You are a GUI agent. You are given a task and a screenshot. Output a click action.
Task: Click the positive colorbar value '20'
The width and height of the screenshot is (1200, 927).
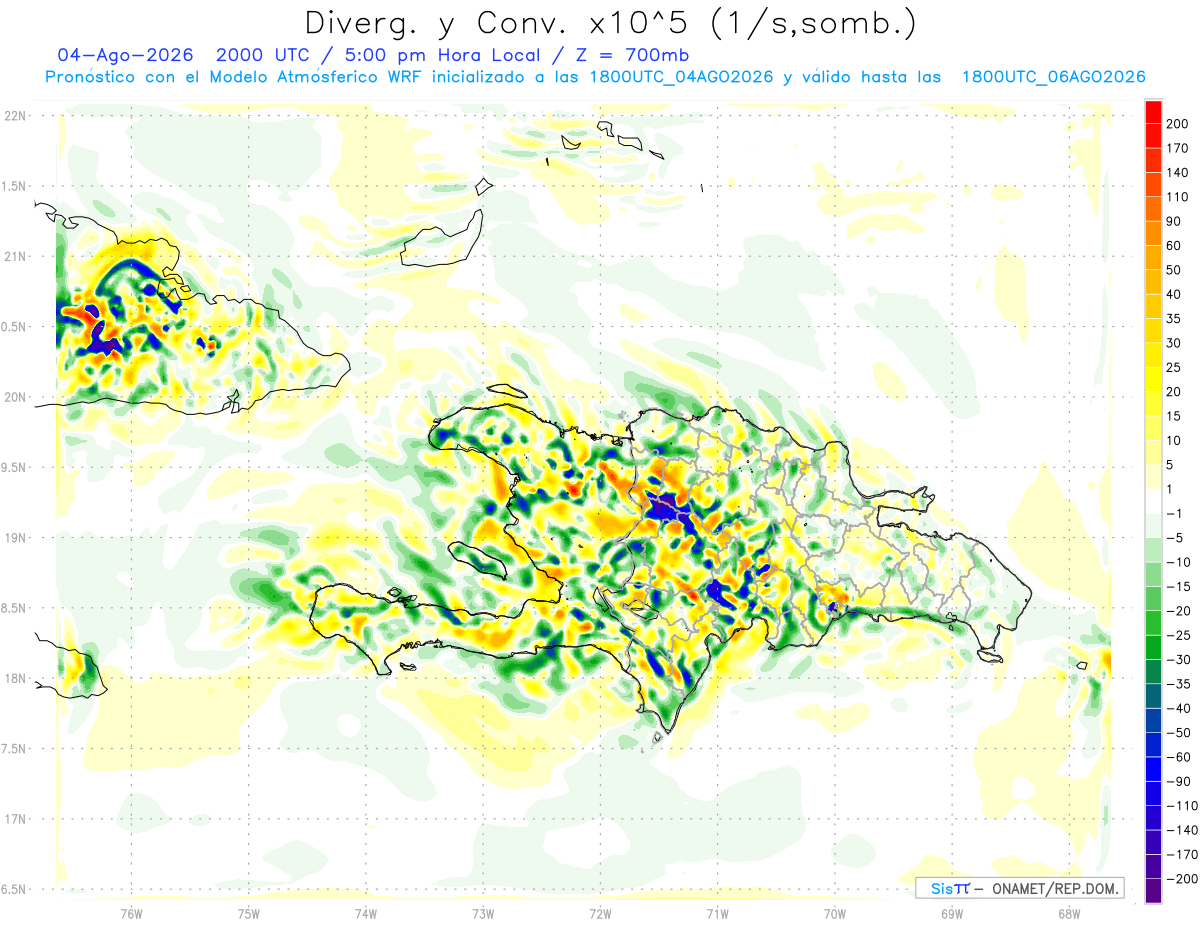click(1174, 391)
